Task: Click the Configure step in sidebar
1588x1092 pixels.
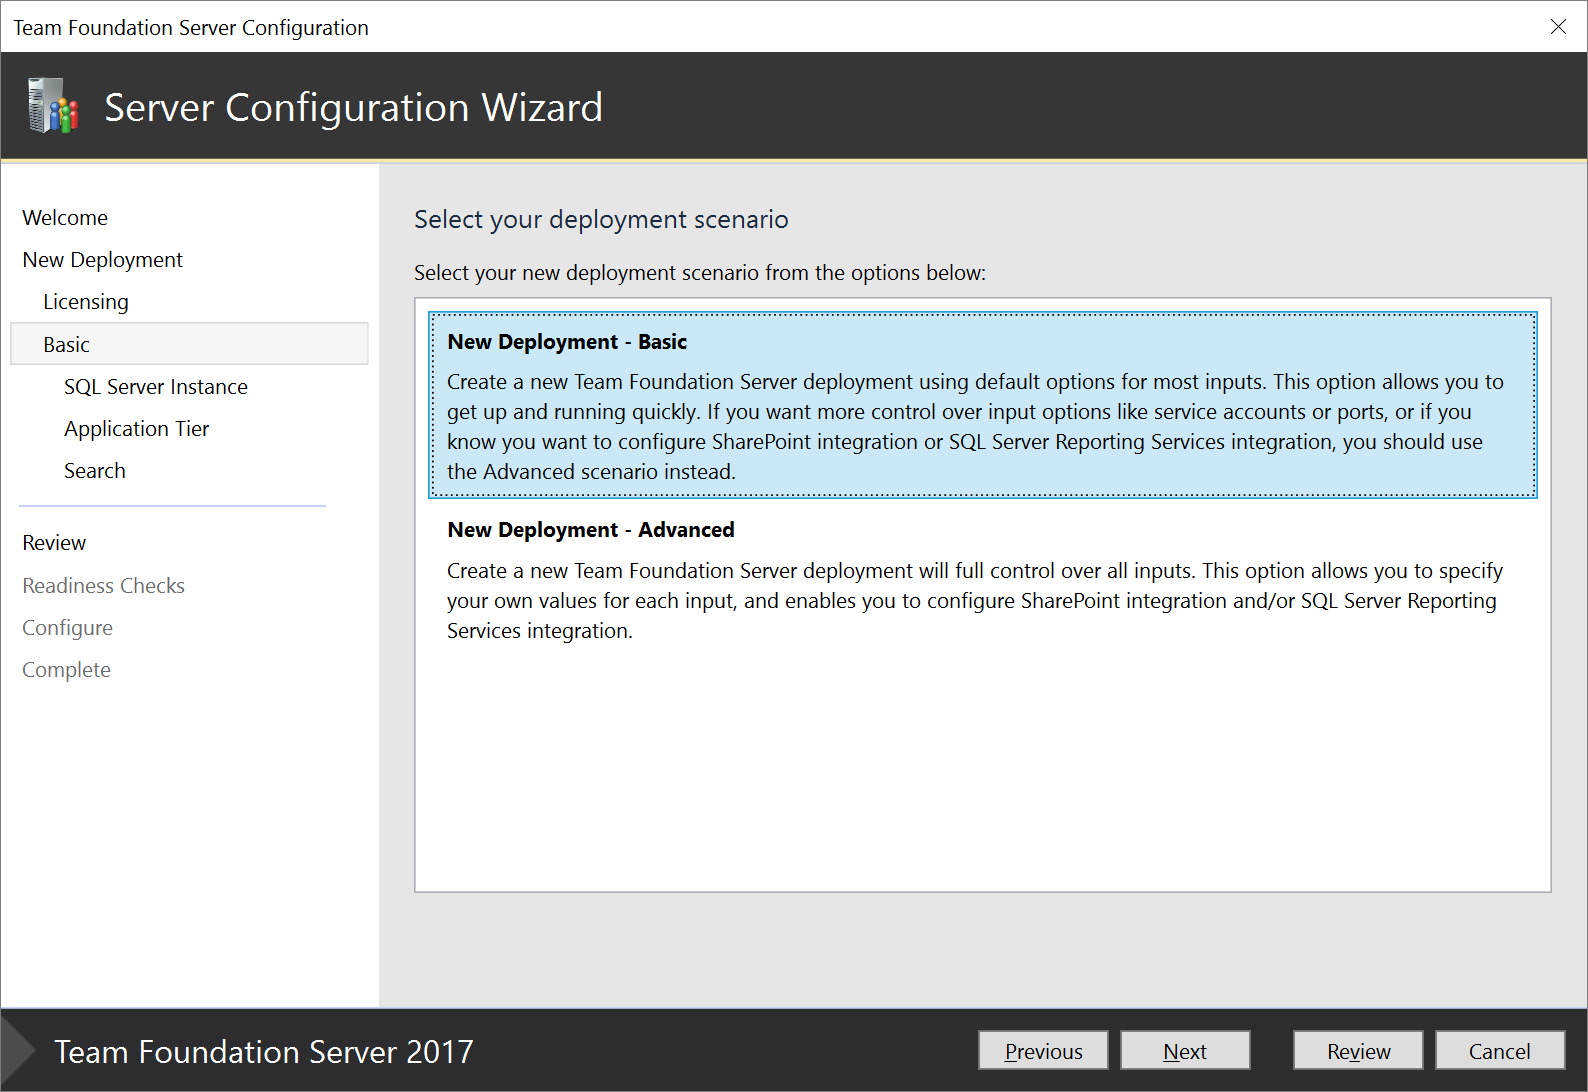Action: click(67, 628)
